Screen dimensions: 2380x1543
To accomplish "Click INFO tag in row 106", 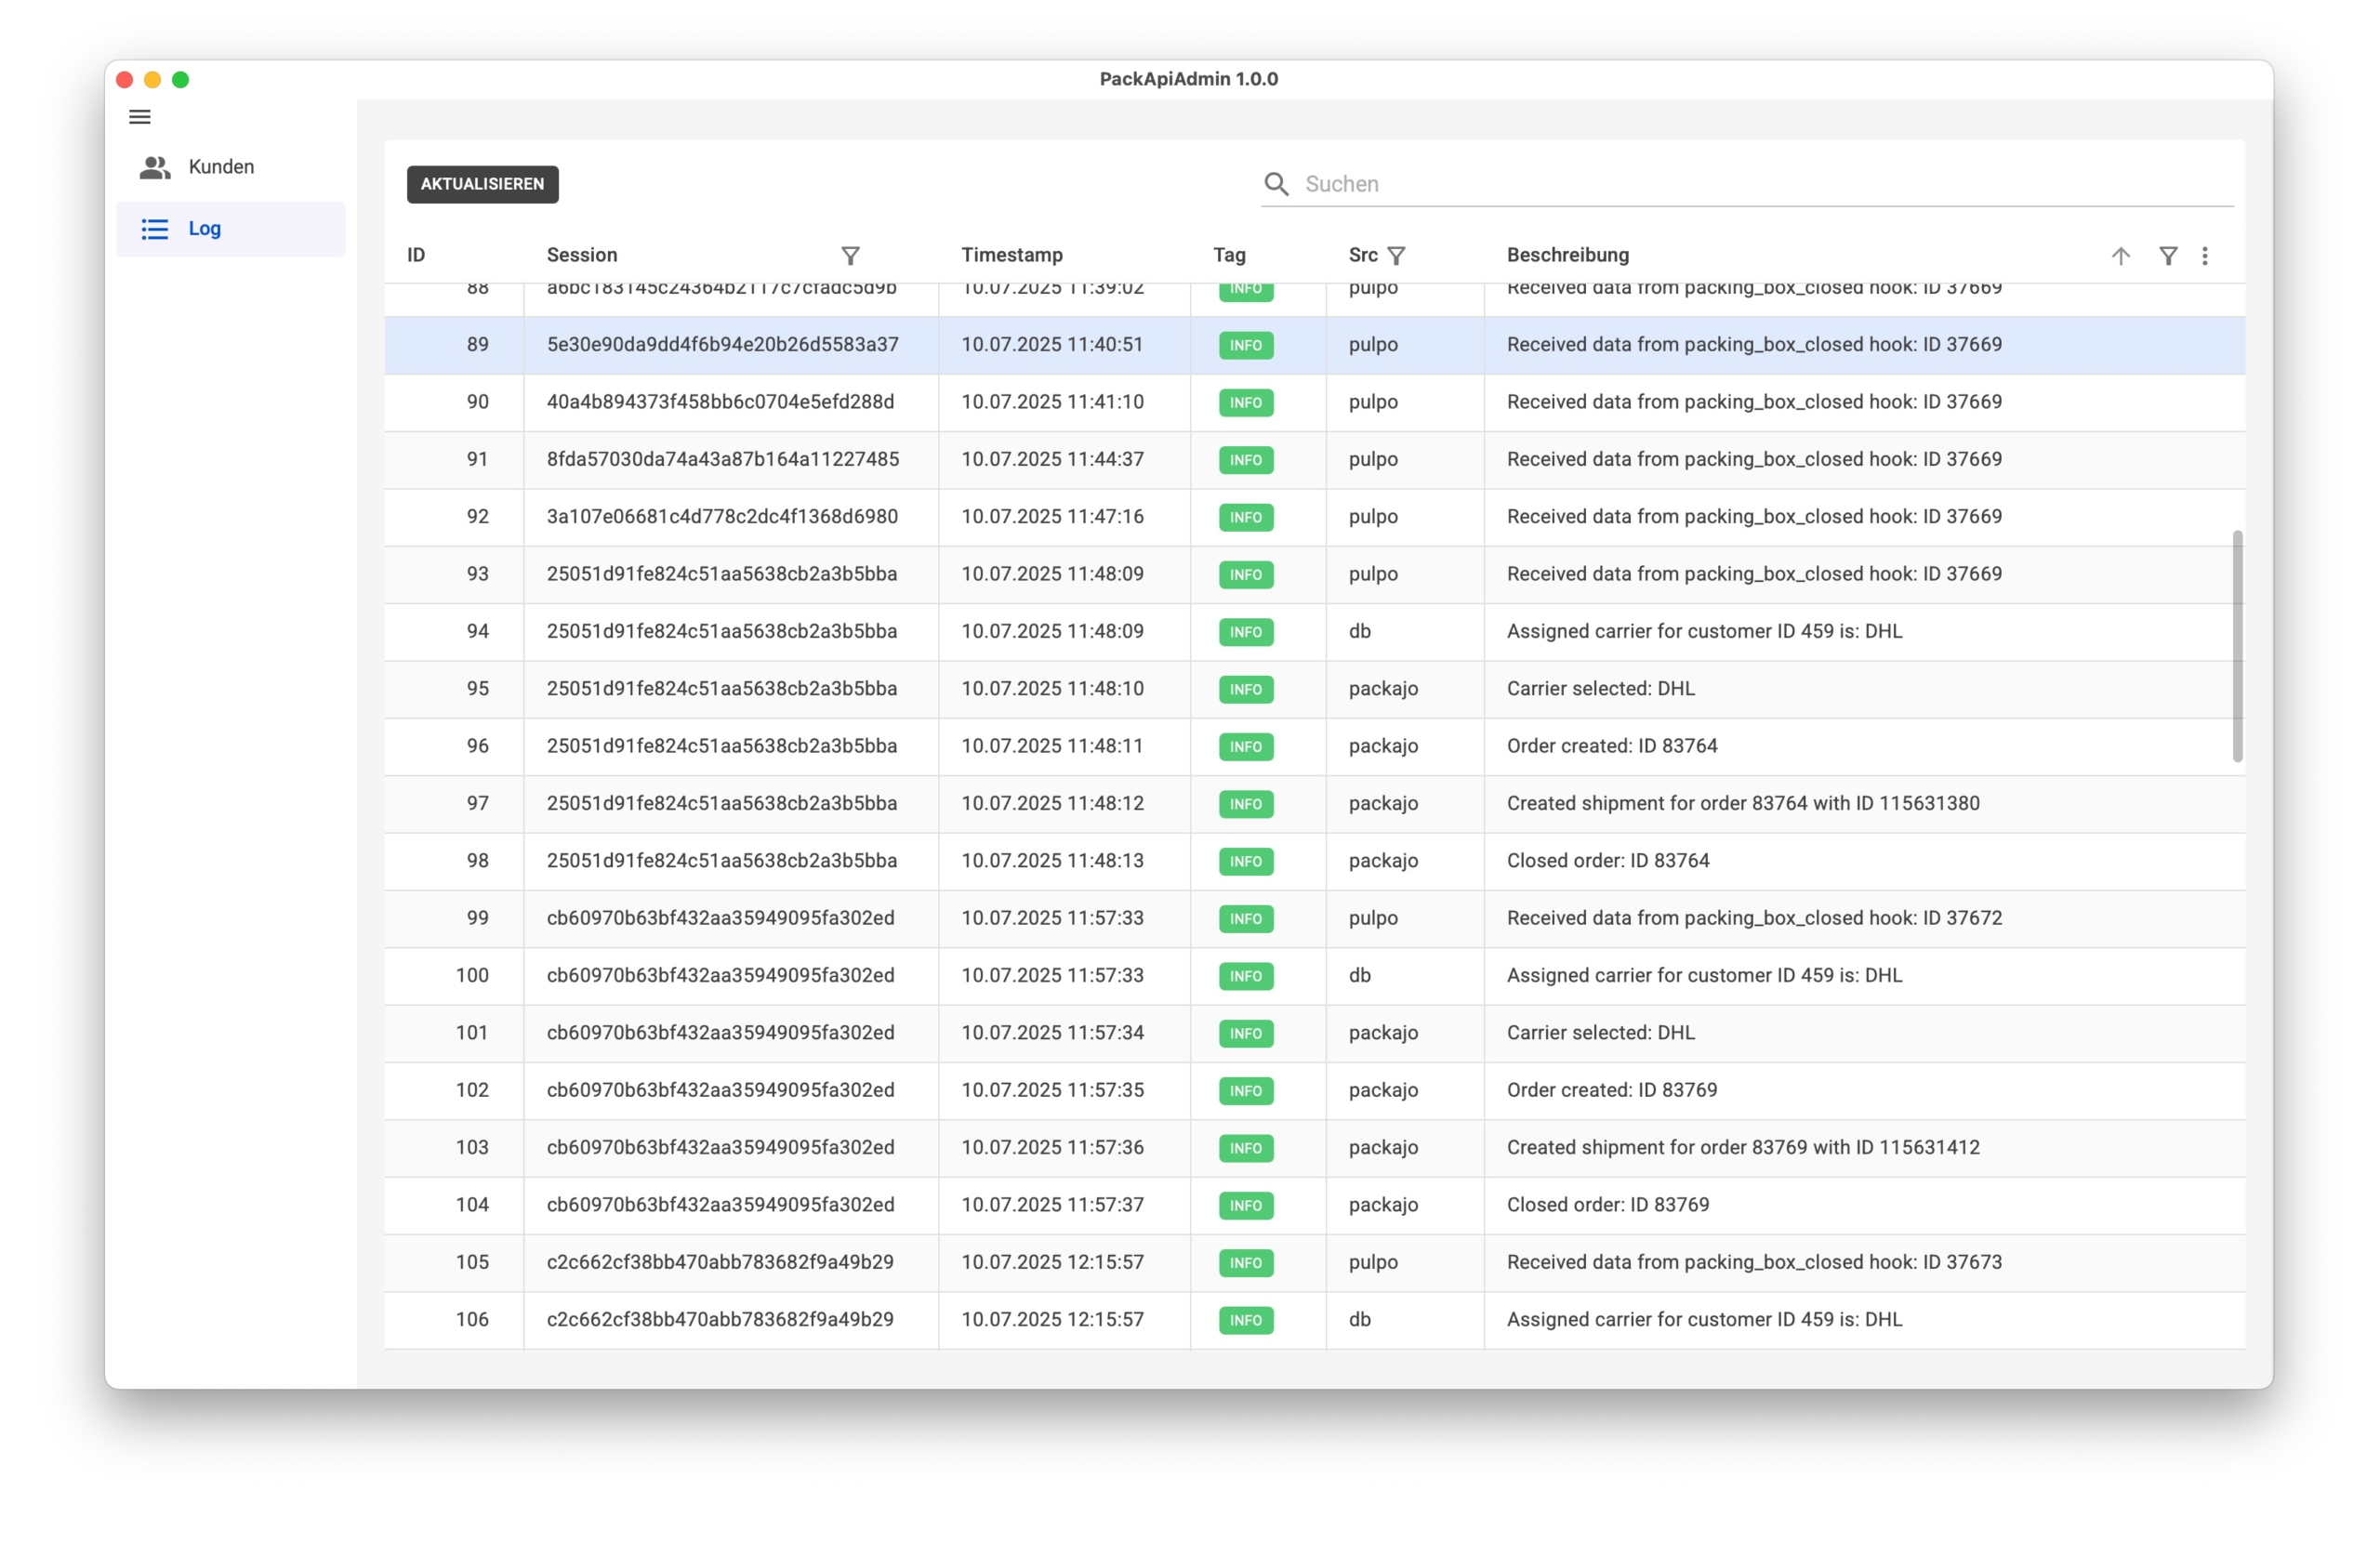I will [1246, 1320].
